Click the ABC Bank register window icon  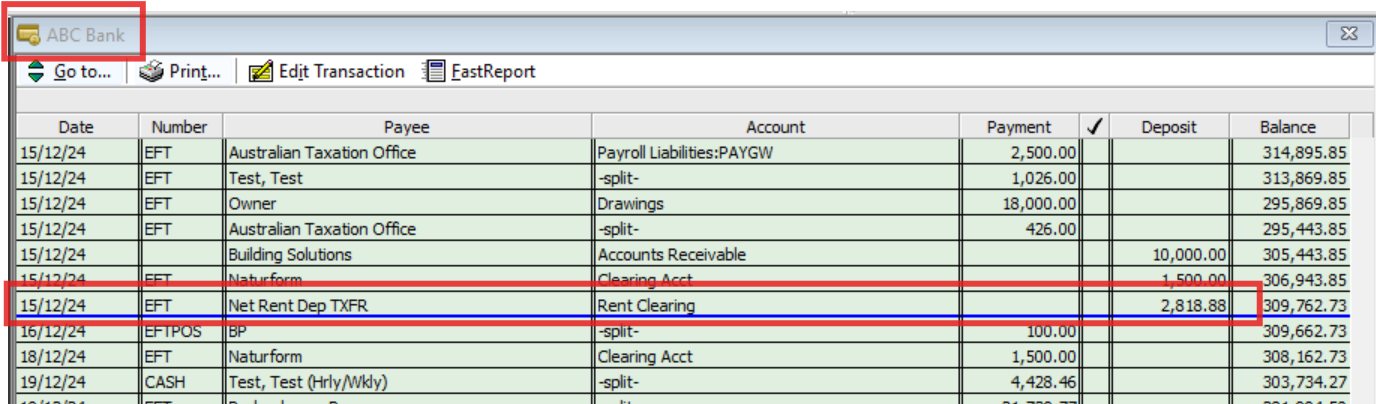(28, 35)
